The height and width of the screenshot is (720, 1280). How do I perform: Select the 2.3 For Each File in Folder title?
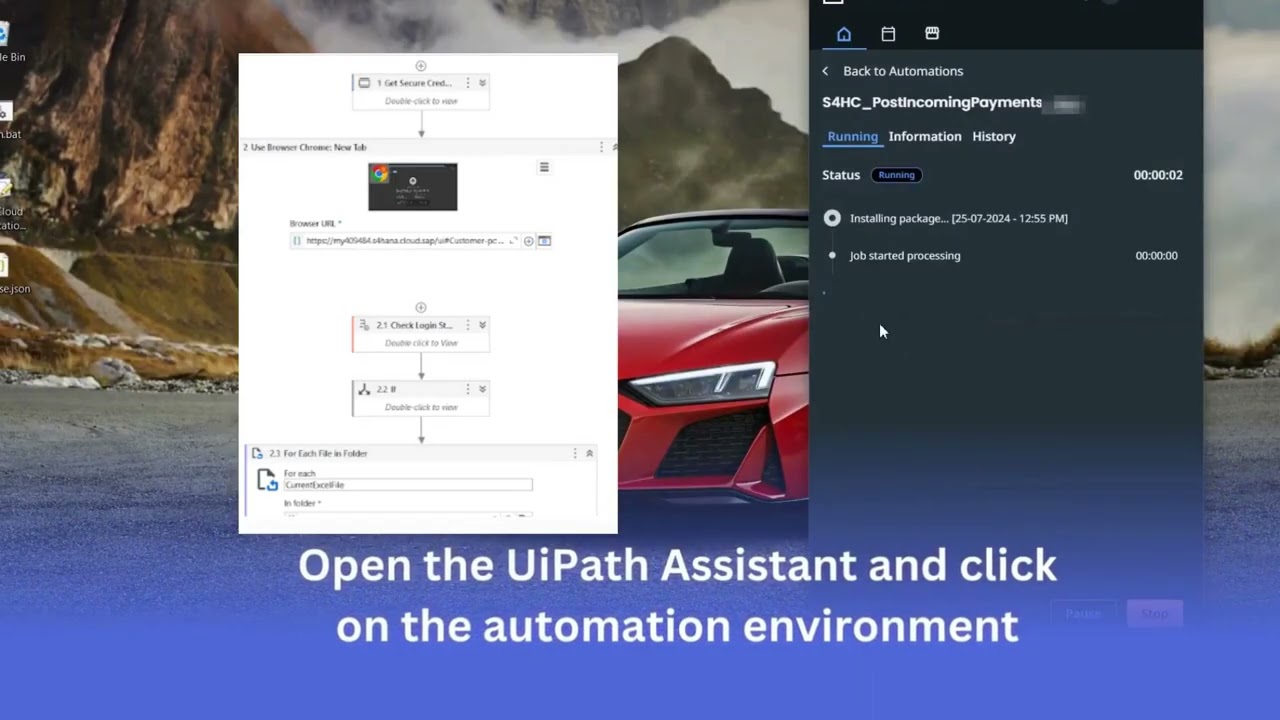coord(318,453)
